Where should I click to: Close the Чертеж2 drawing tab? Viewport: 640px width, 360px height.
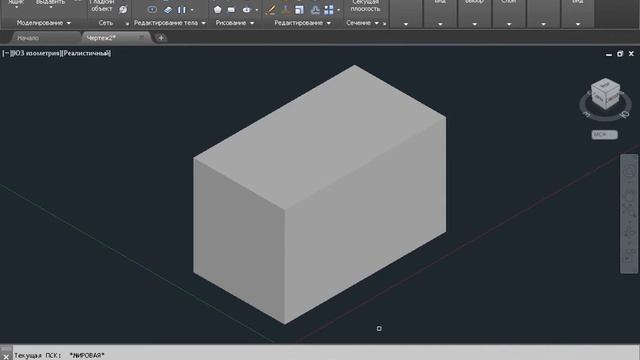pos(141,38)
